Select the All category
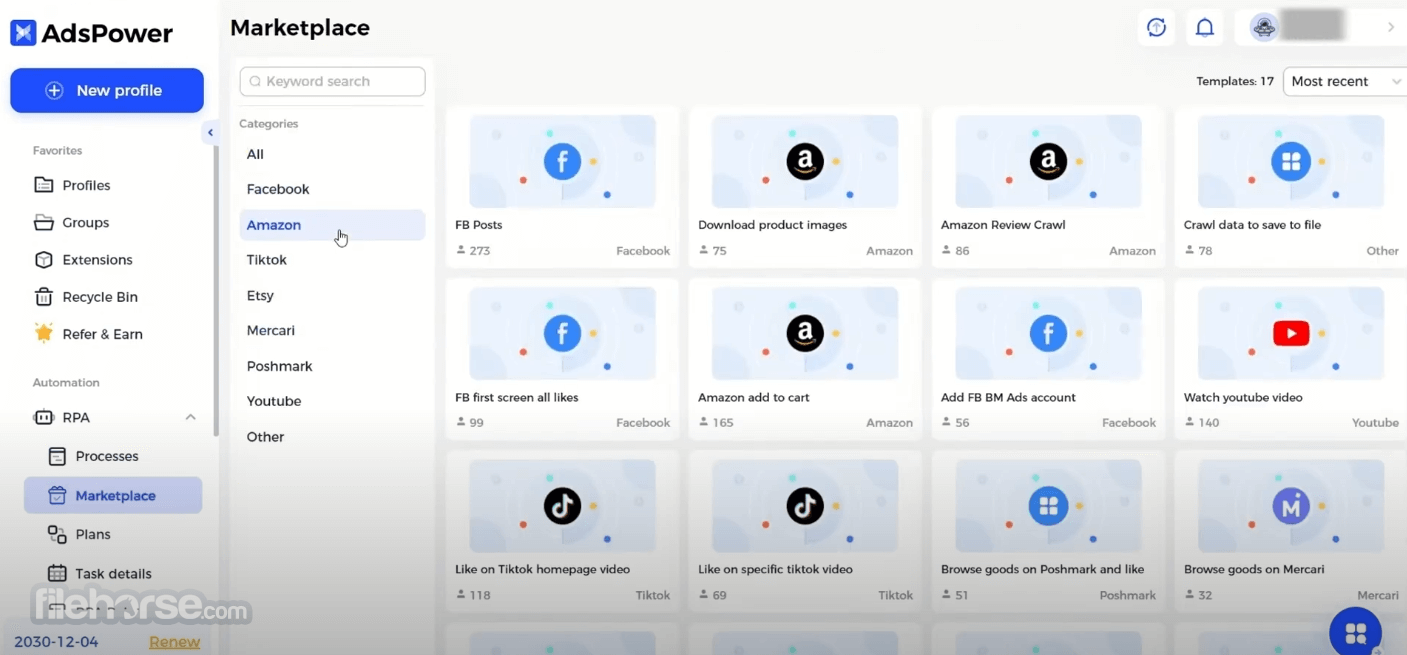This screenshot has width=1407, height=655. 332,154
